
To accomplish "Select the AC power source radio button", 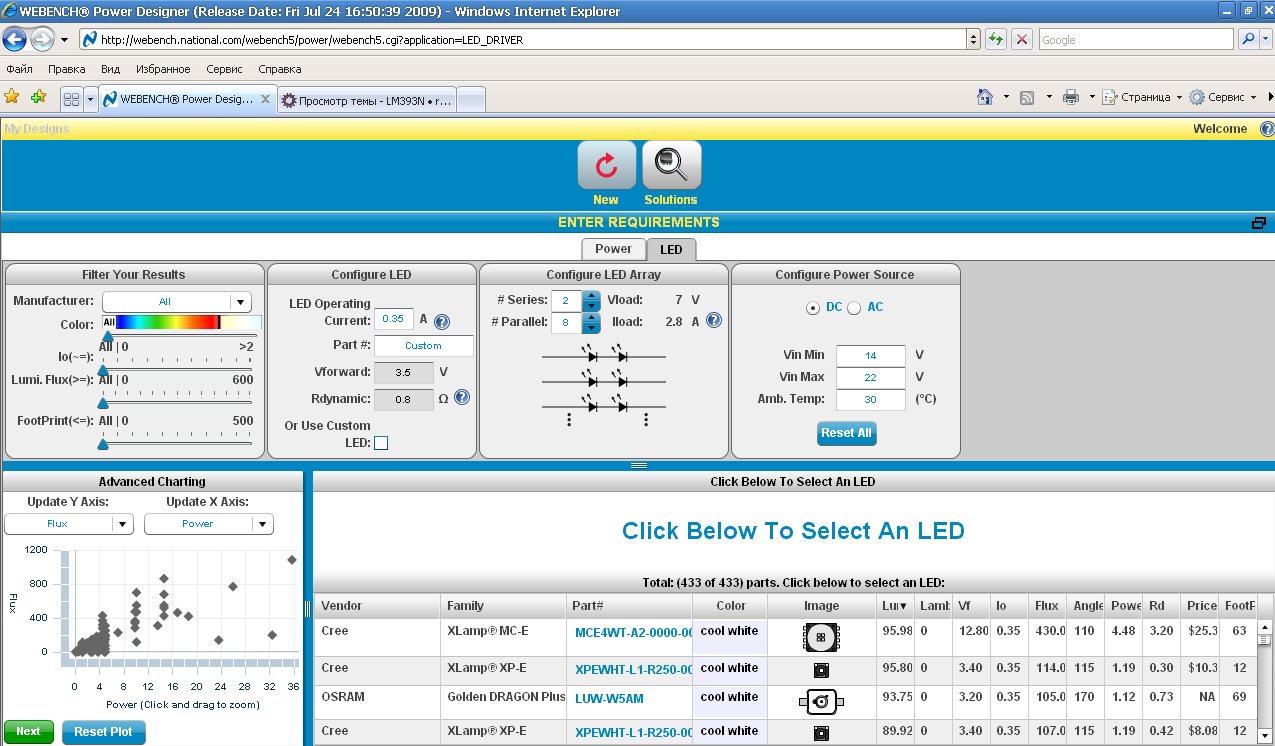I will (854, 308).
